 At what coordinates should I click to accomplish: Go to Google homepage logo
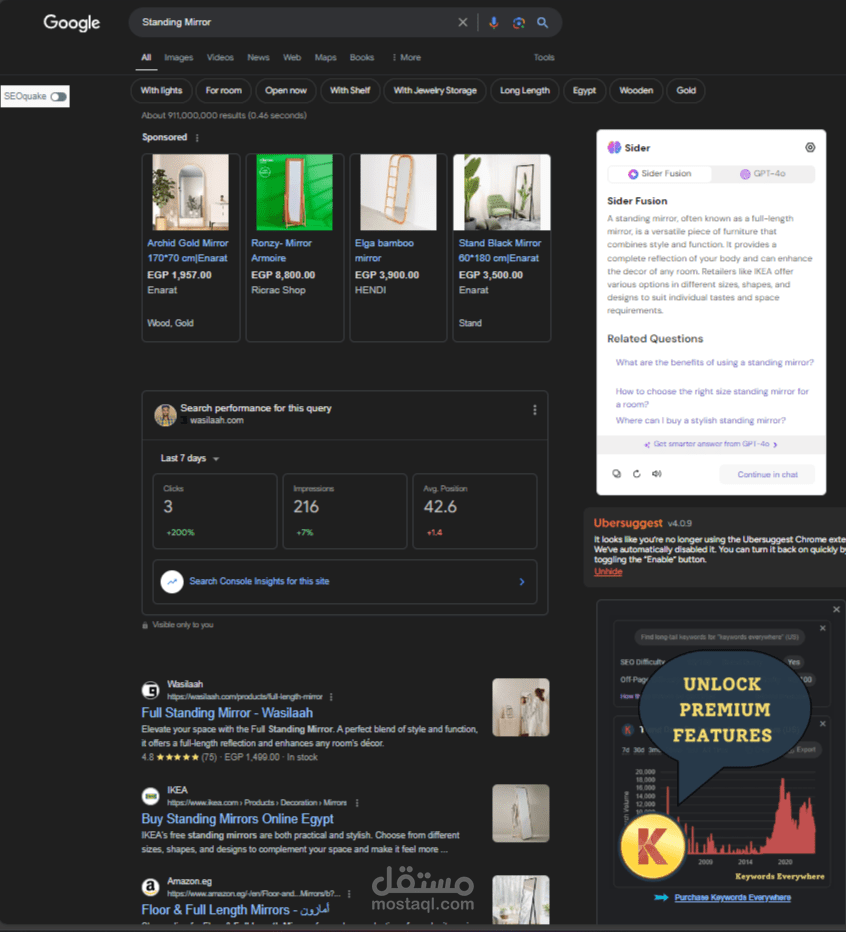click(x=71, y=23)
